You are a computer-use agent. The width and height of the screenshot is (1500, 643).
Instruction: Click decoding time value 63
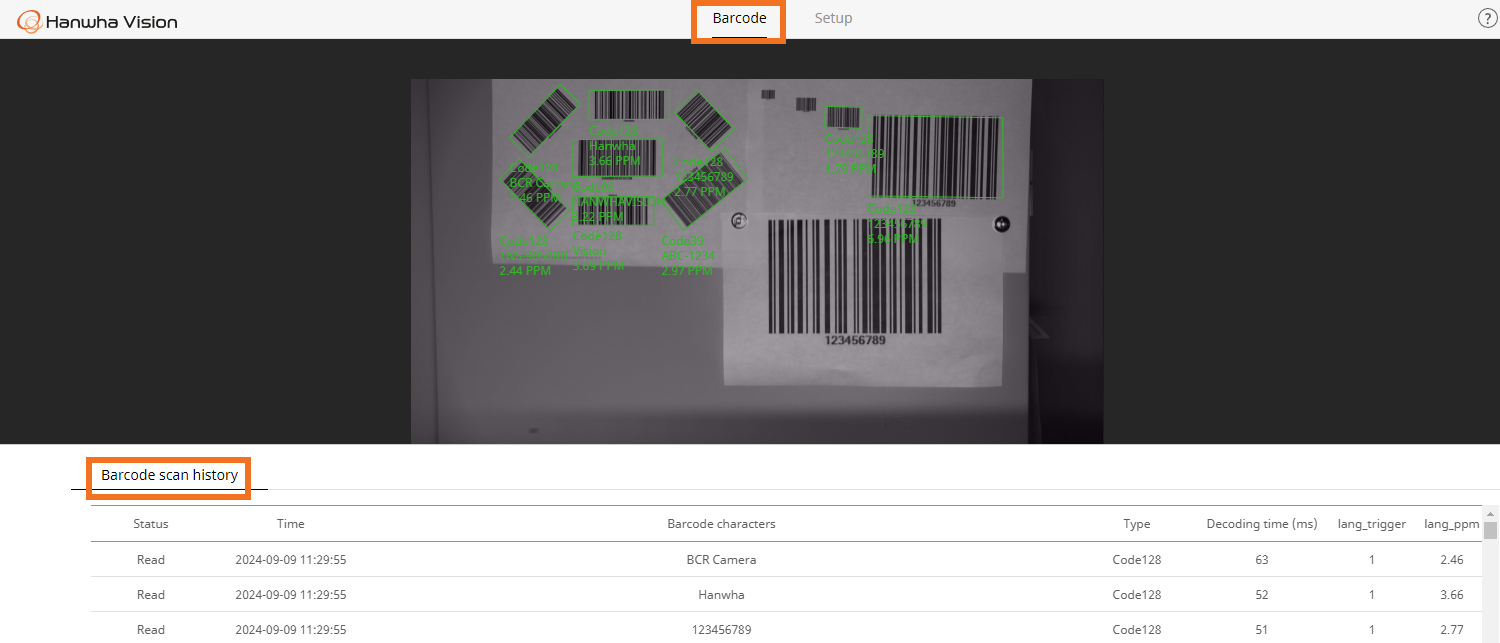[x=1262, y=560]
